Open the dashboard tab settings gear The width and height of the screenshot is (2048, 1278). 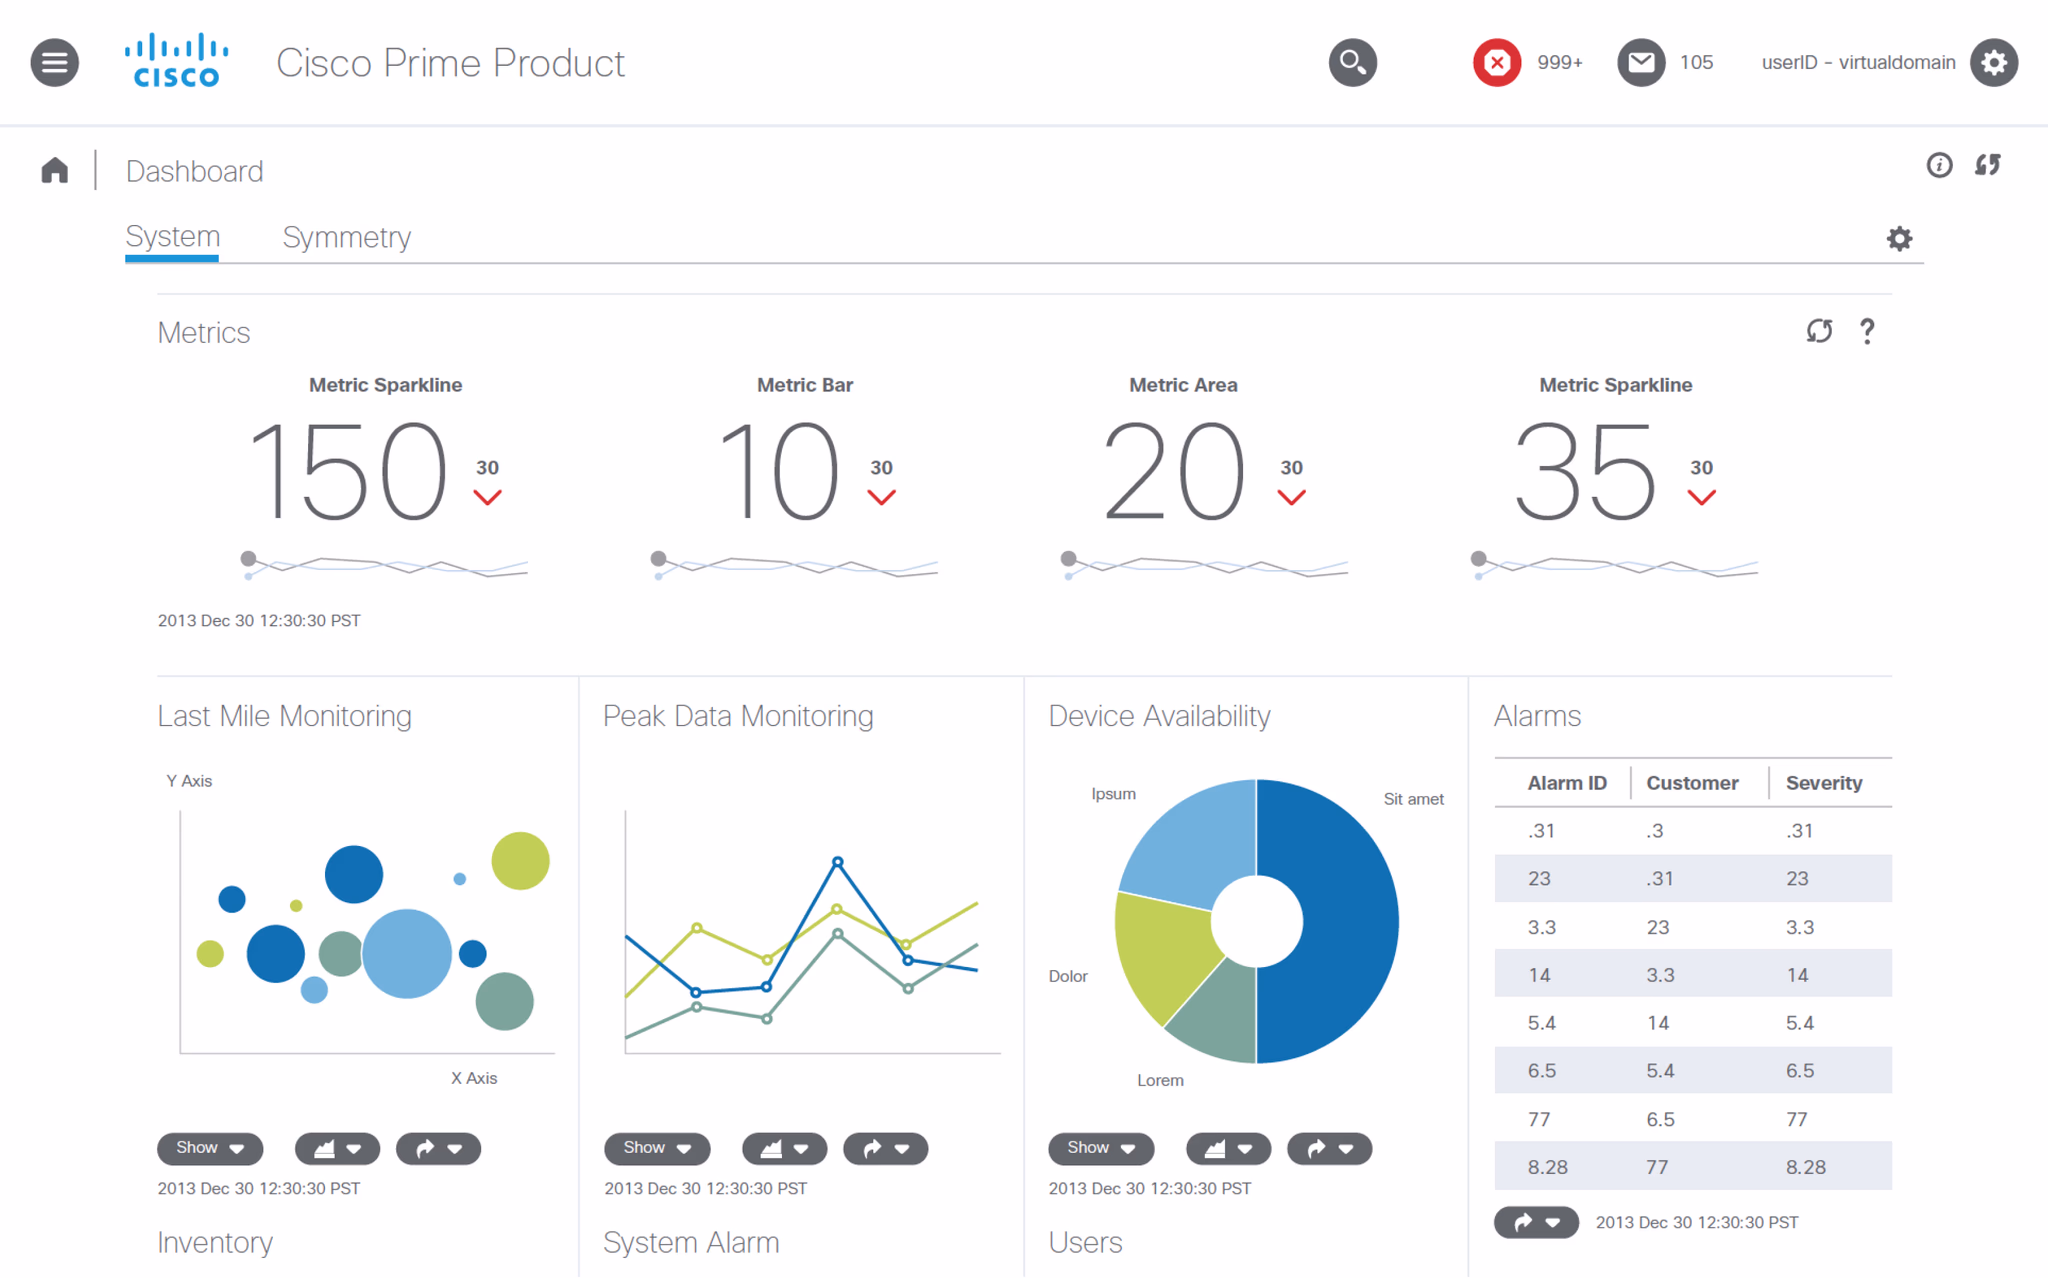pos(1899,238)
